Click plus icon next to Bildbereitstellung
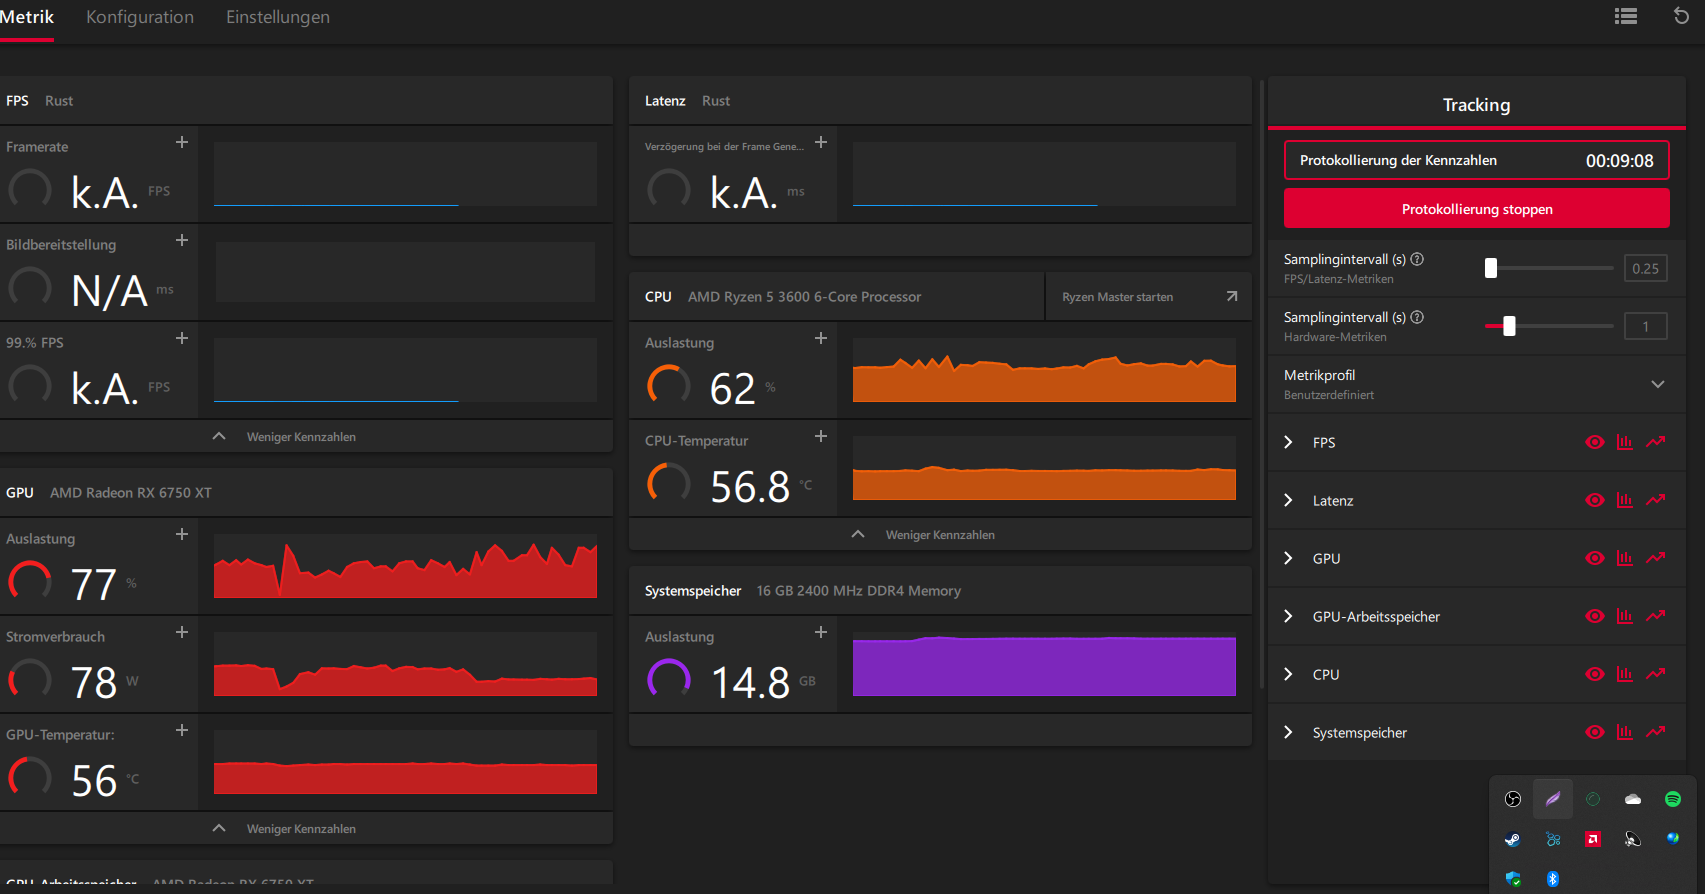The width and height of the screenshot is (1705, 894). [x=182, y=240]
